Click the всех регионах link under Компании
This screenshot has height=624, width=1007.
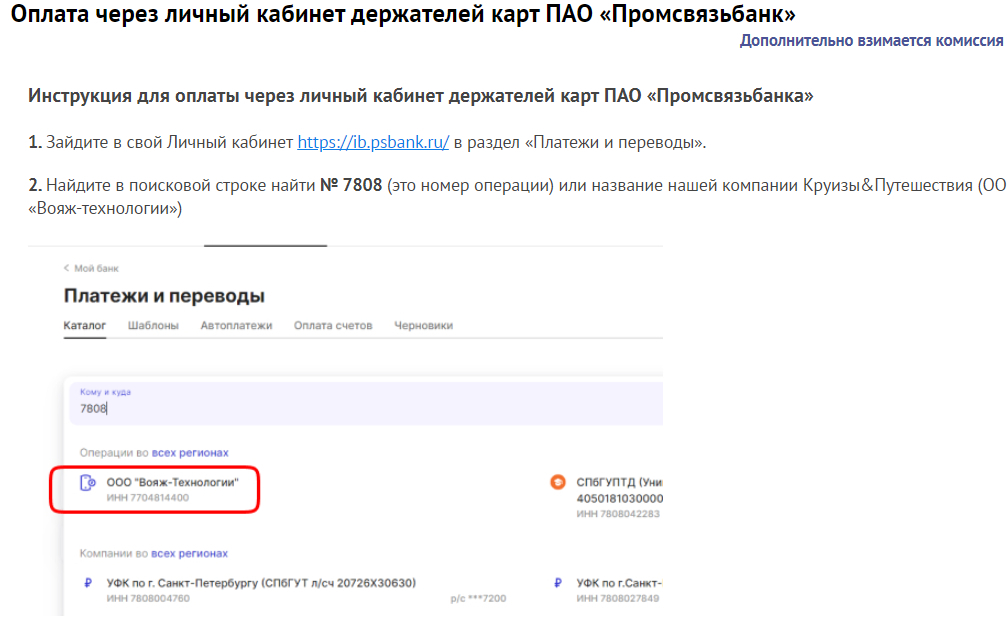coord(189,553)
